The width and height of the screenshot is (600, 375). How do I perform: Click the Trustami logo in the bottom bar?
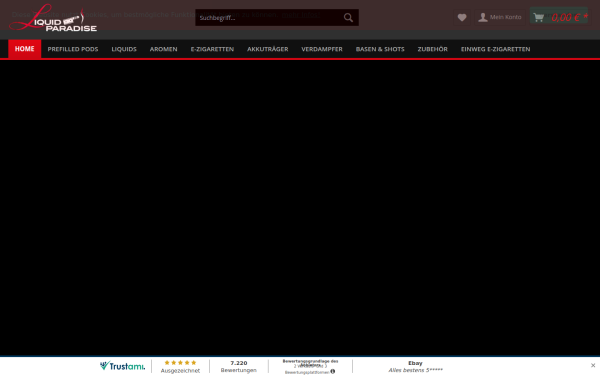122,366
